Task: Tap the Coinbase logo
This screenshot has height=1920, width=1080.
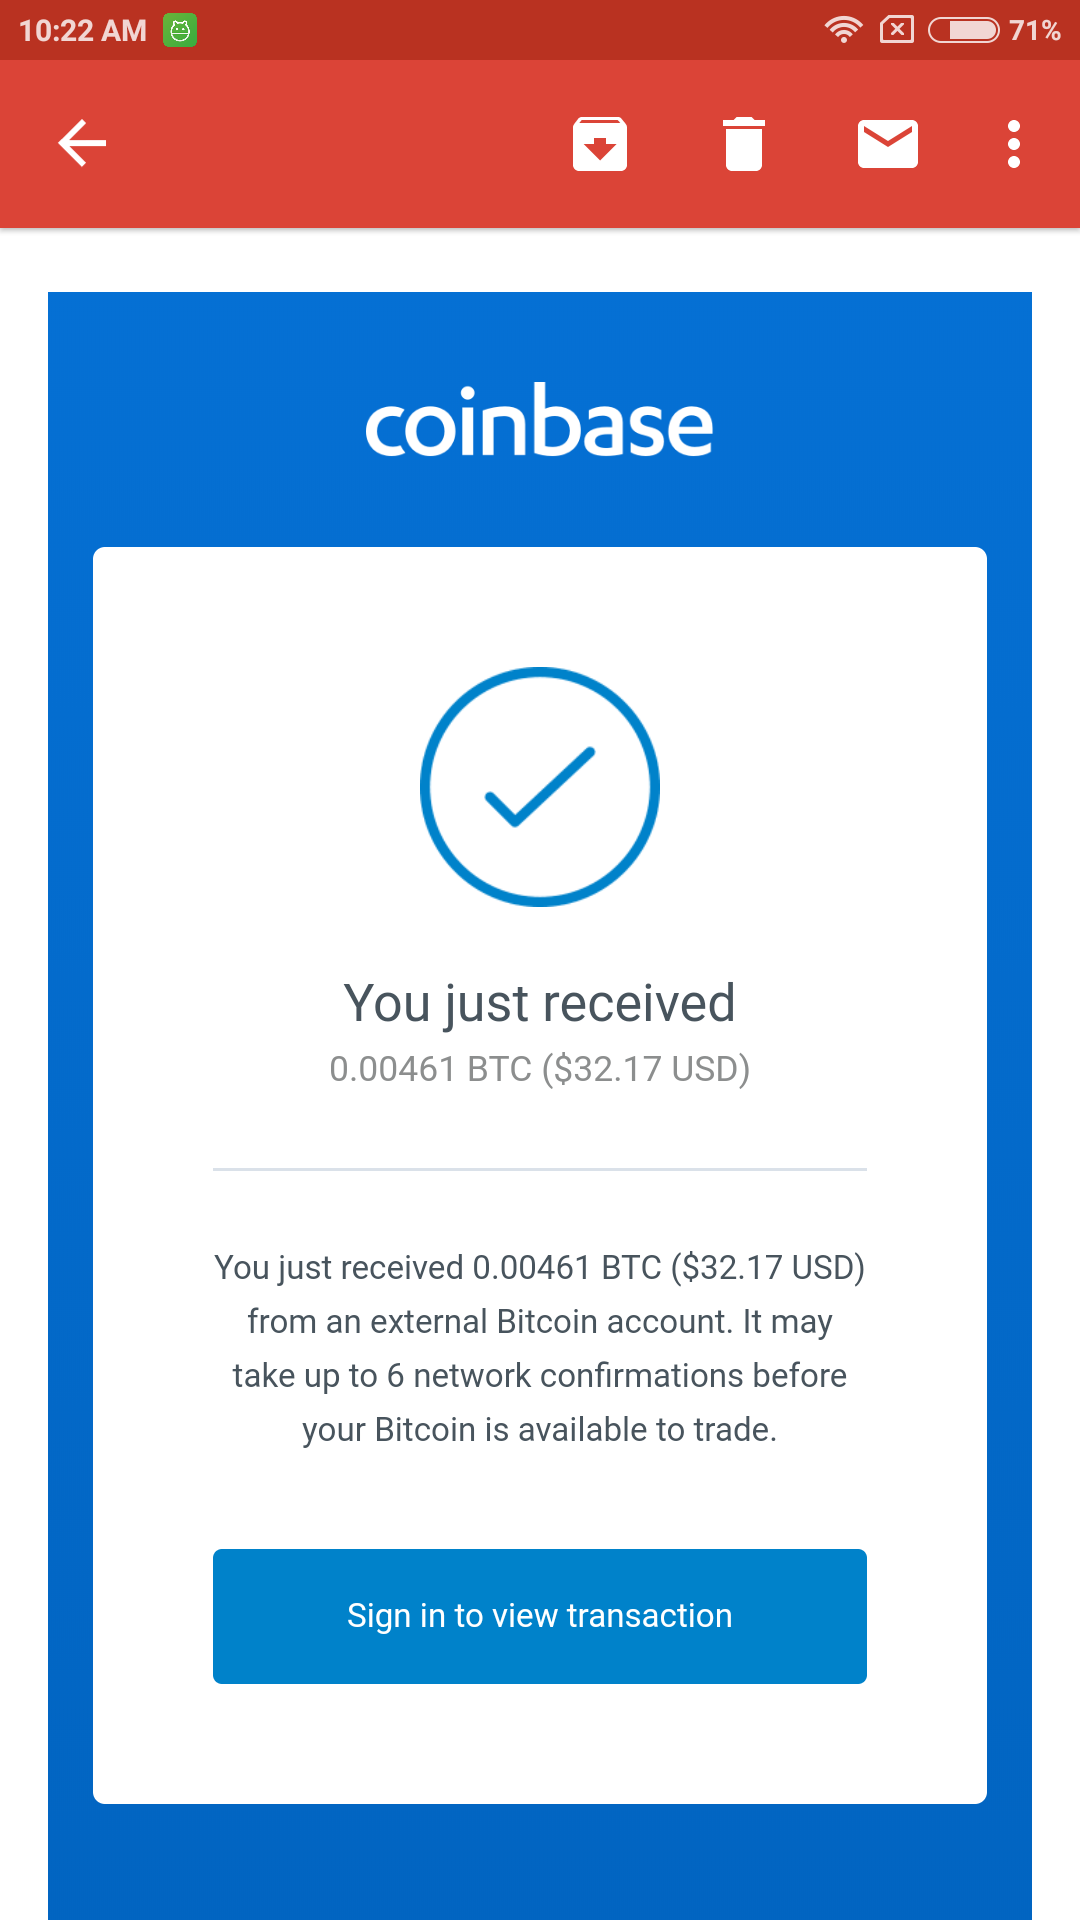Action: coord(539,424)
